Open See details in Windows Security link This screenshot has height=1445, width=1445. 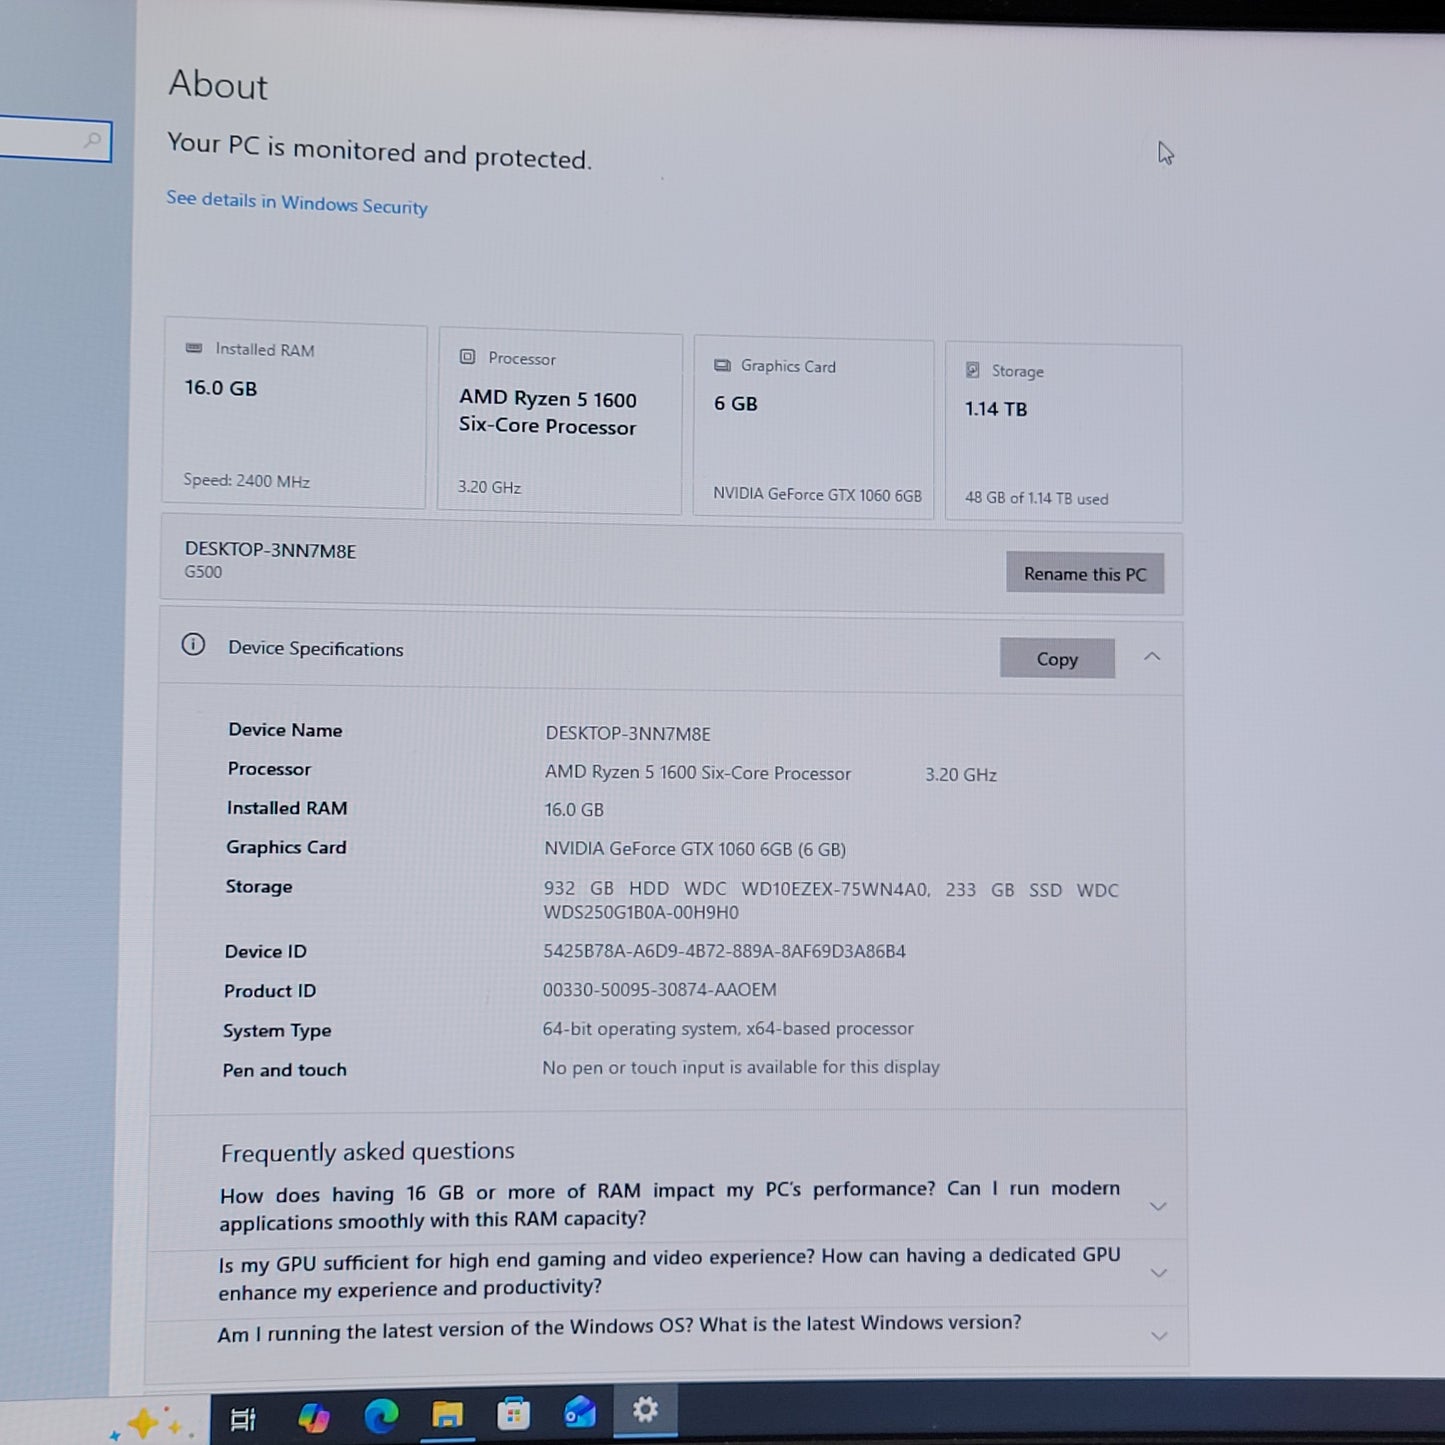tap(297, 203)
